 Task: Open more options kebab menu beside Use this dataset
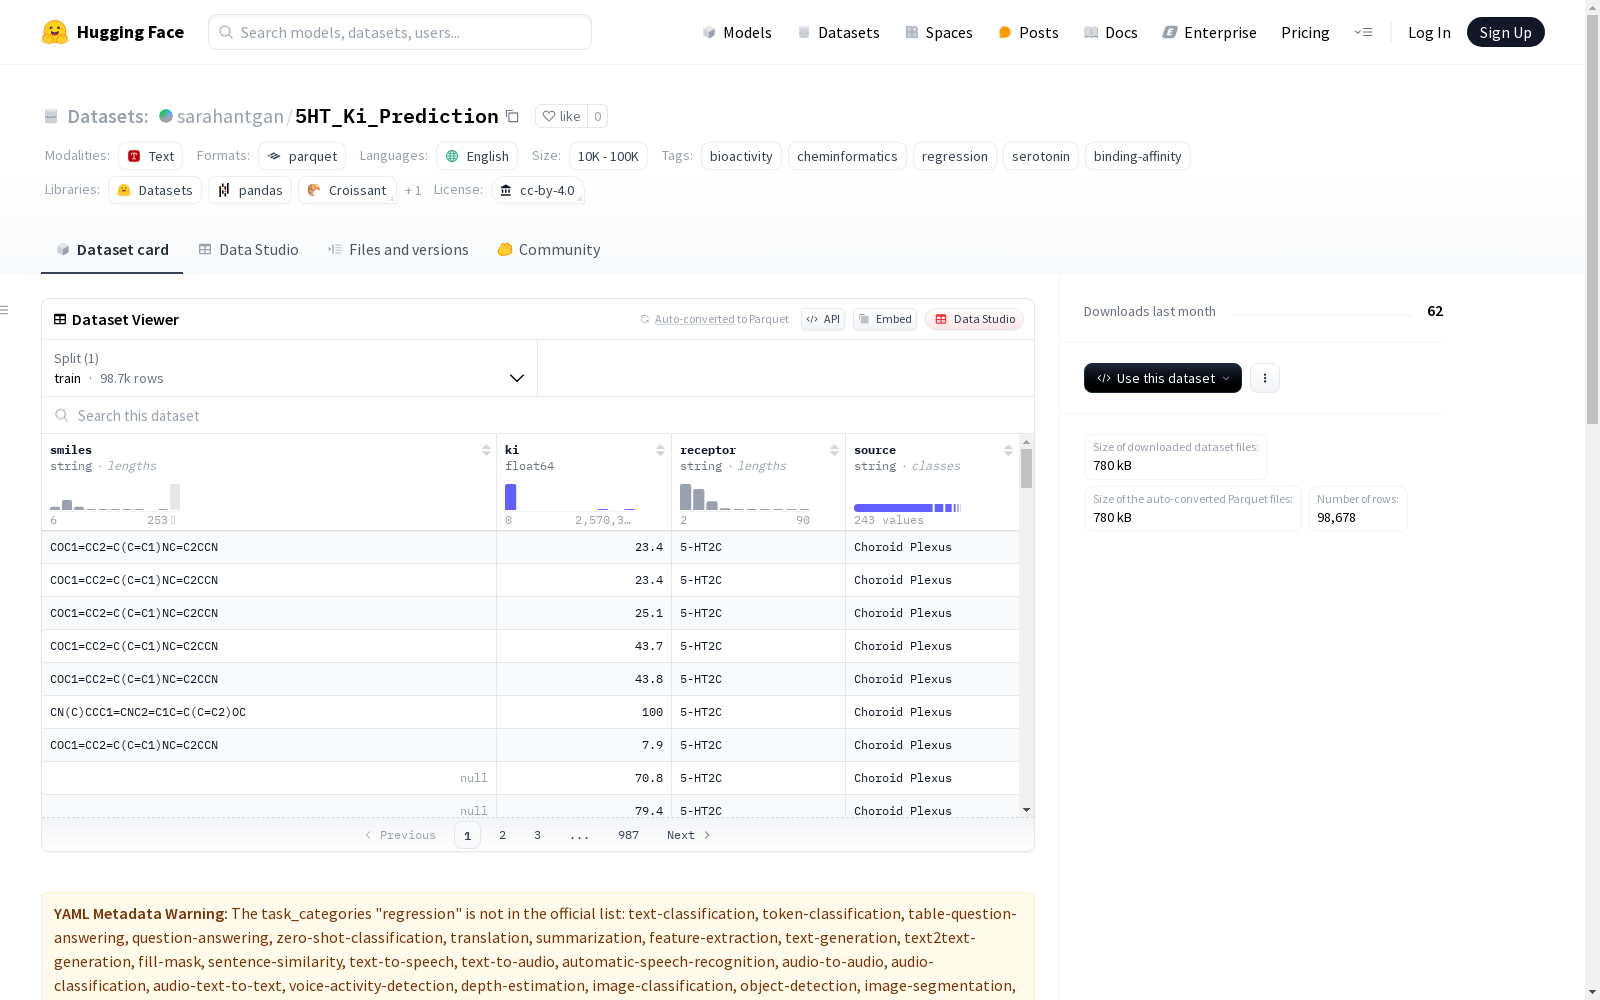click(x=1265, y=378)
